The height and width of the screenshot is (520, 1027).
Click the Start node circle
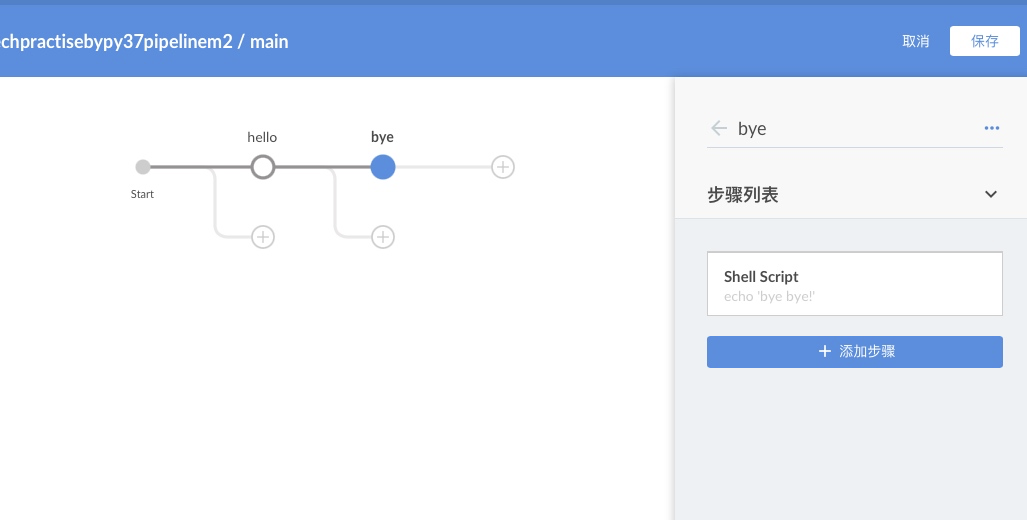pos(143,167)
